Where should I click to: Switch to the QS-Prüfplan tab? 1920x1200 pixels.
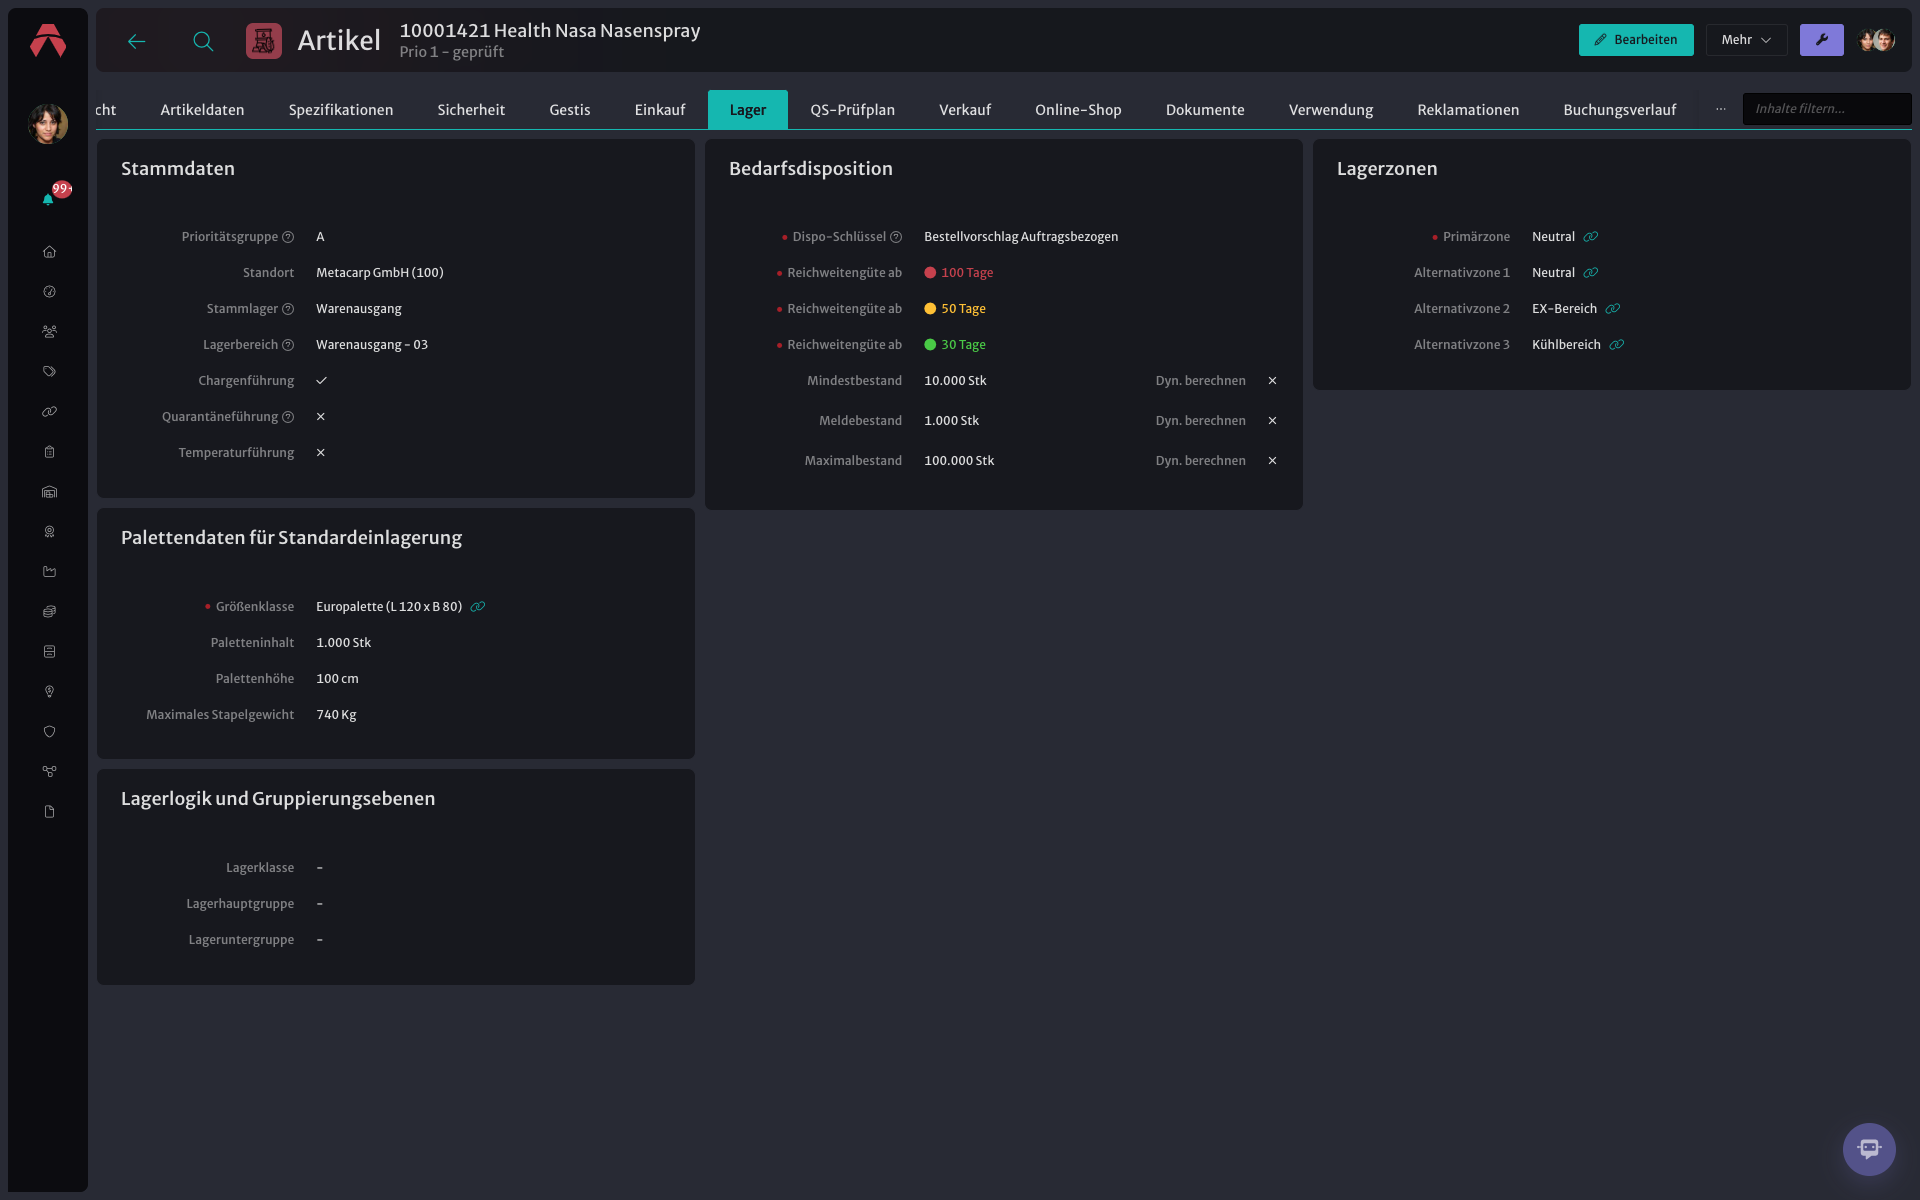852,110
